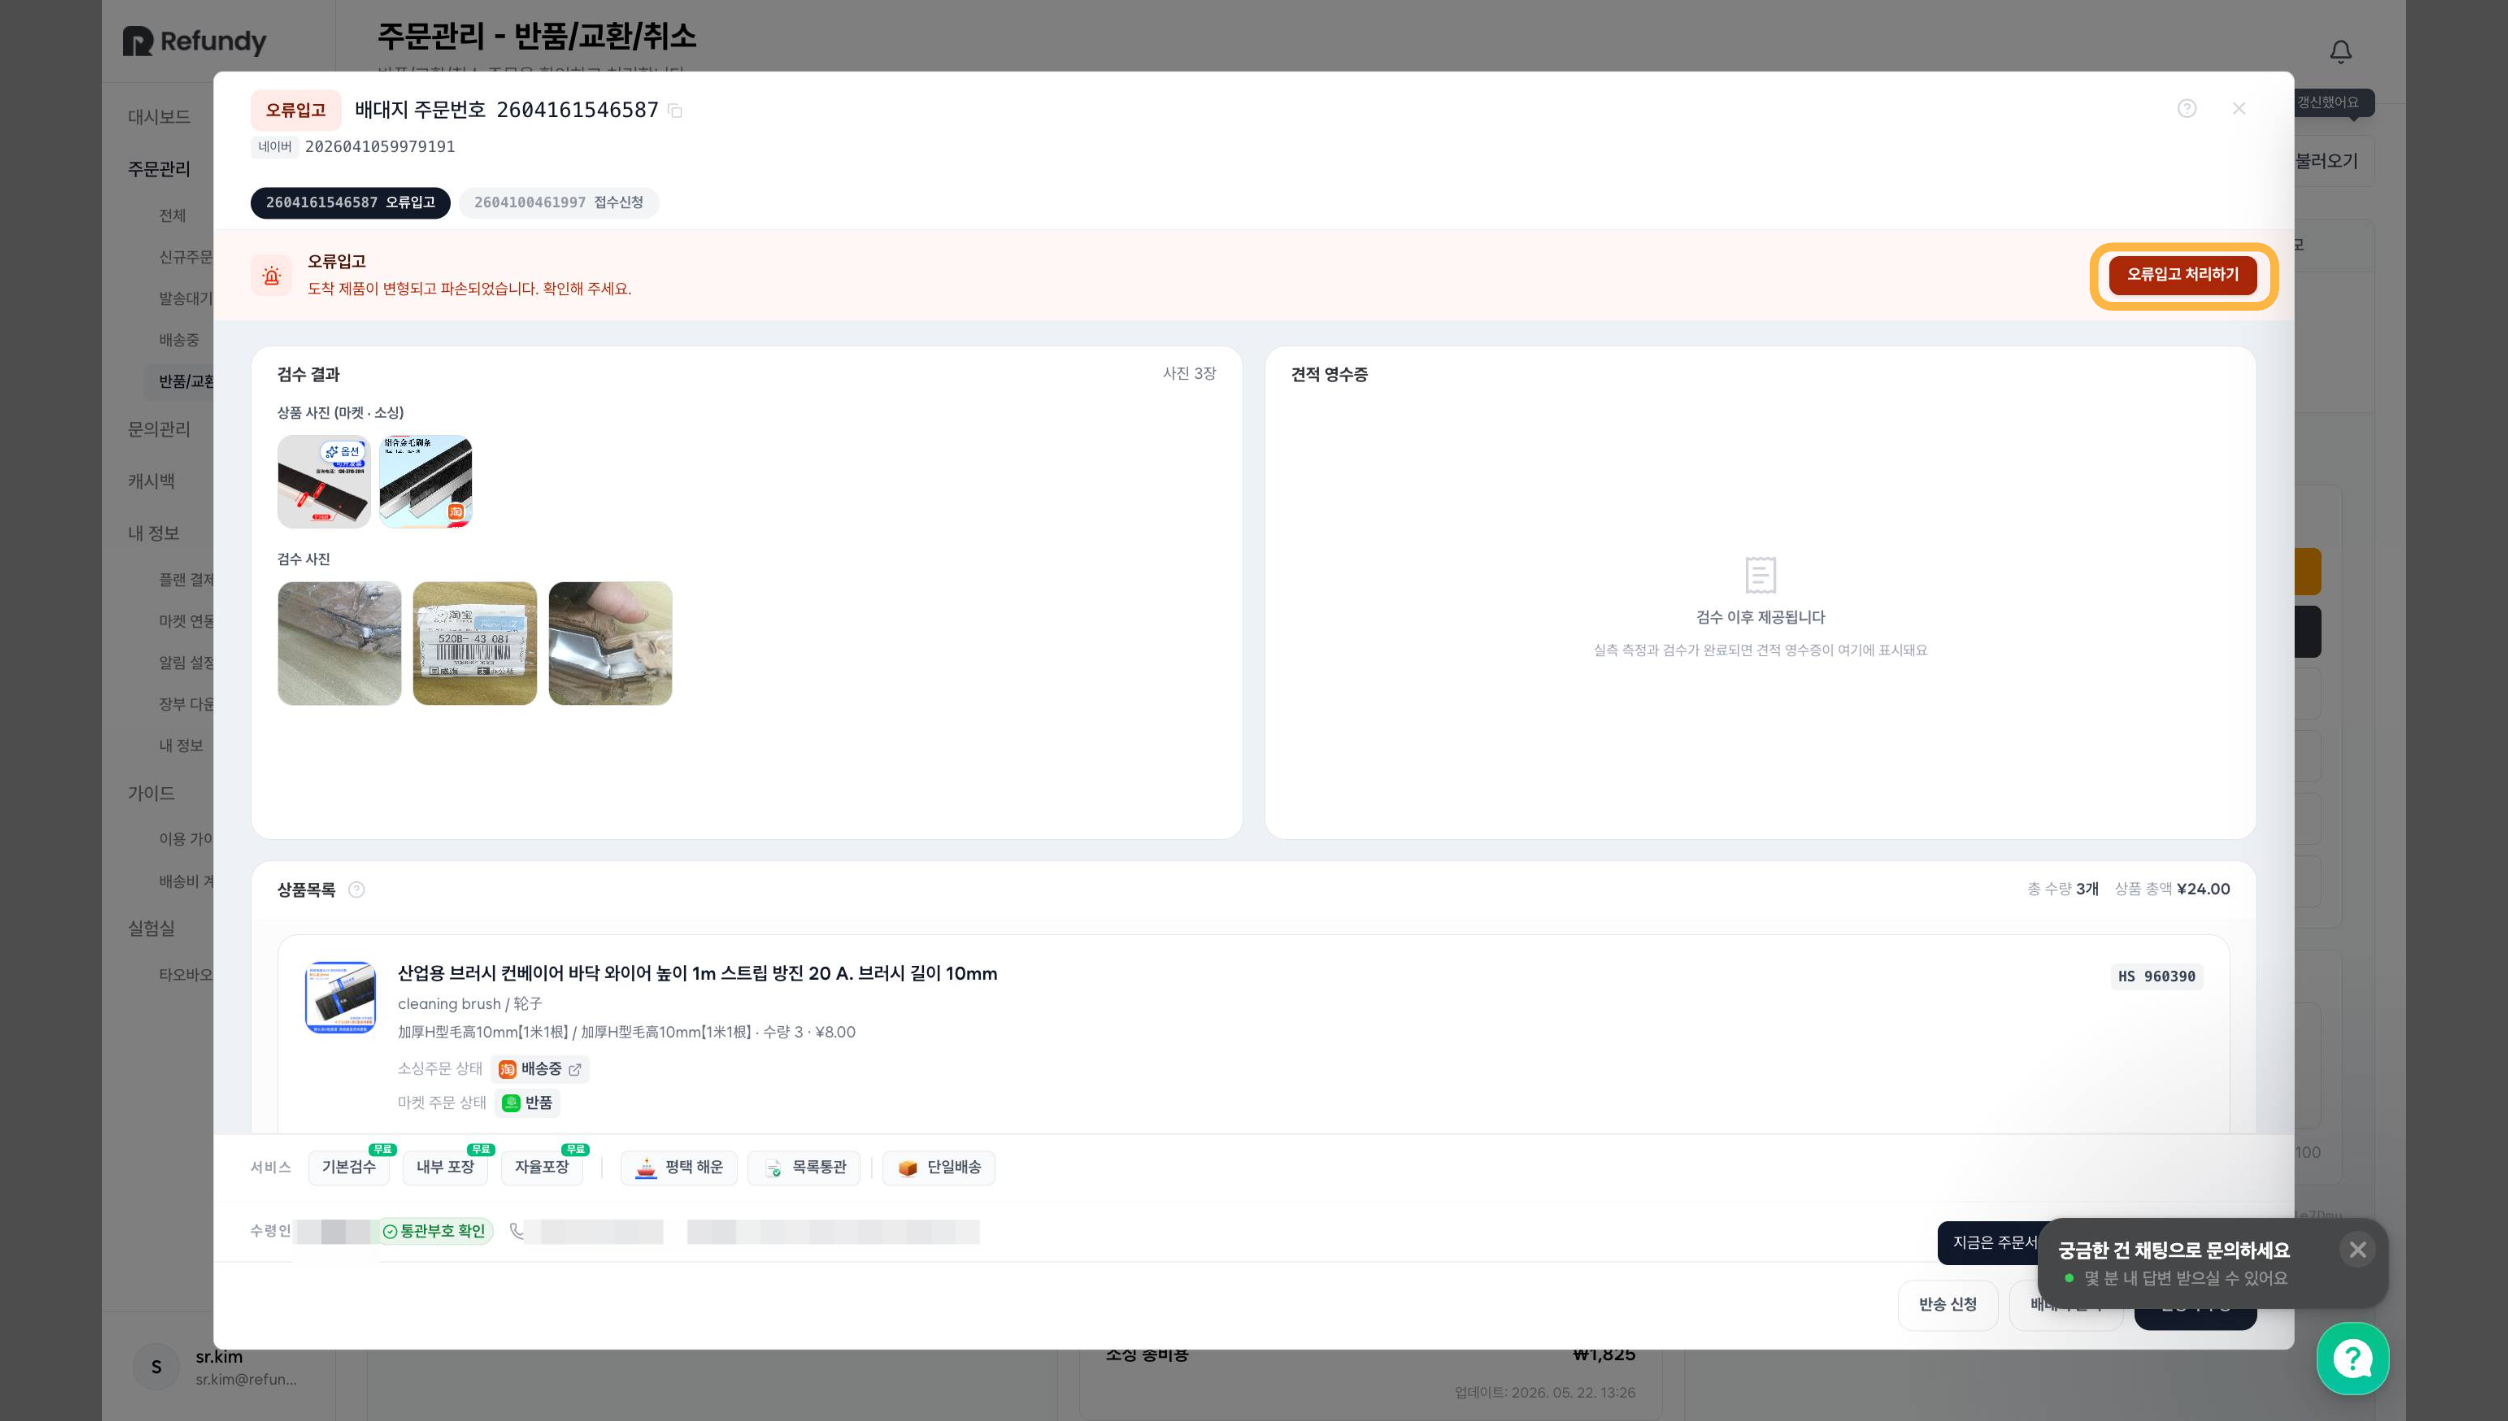Screen dimensions: 2508x1421
Task: Open notifications with the bell icon
Action: tap(2341, 51)
